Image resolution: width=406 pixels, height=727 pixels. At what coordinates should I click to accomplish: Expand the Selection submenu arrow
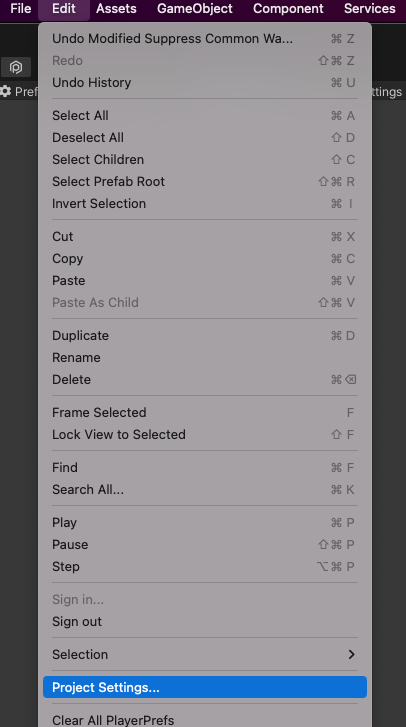351,654
